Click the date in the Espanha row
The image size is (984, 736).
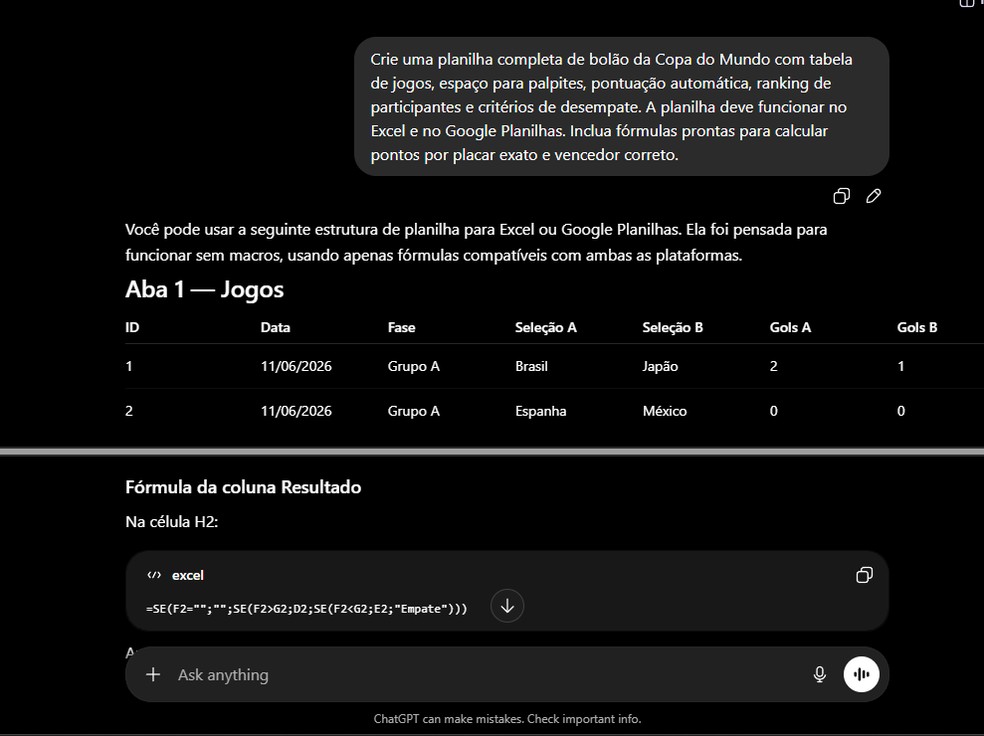[296, 412]
